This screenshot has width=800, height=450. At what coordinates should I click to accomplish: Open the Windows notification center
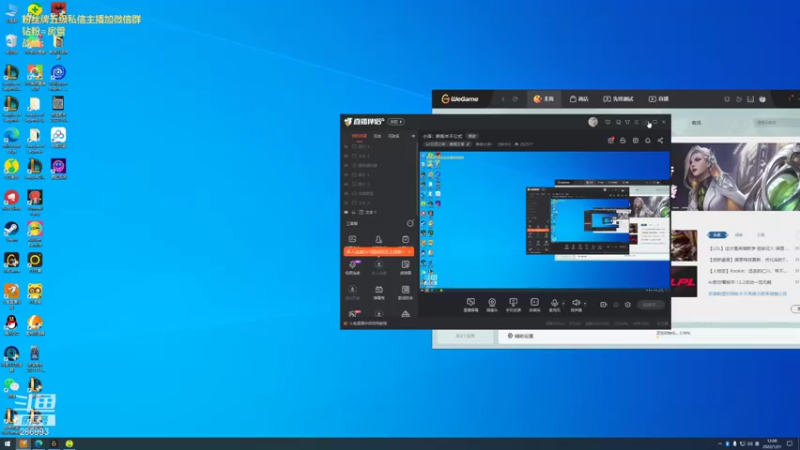point(790,444)
